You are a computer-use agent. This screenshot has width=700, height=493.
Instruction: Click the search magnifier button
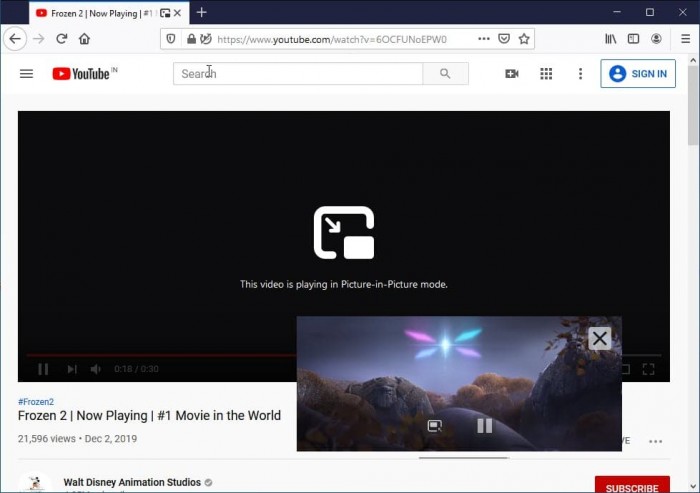pyautogui.click(x=445, y=74)
